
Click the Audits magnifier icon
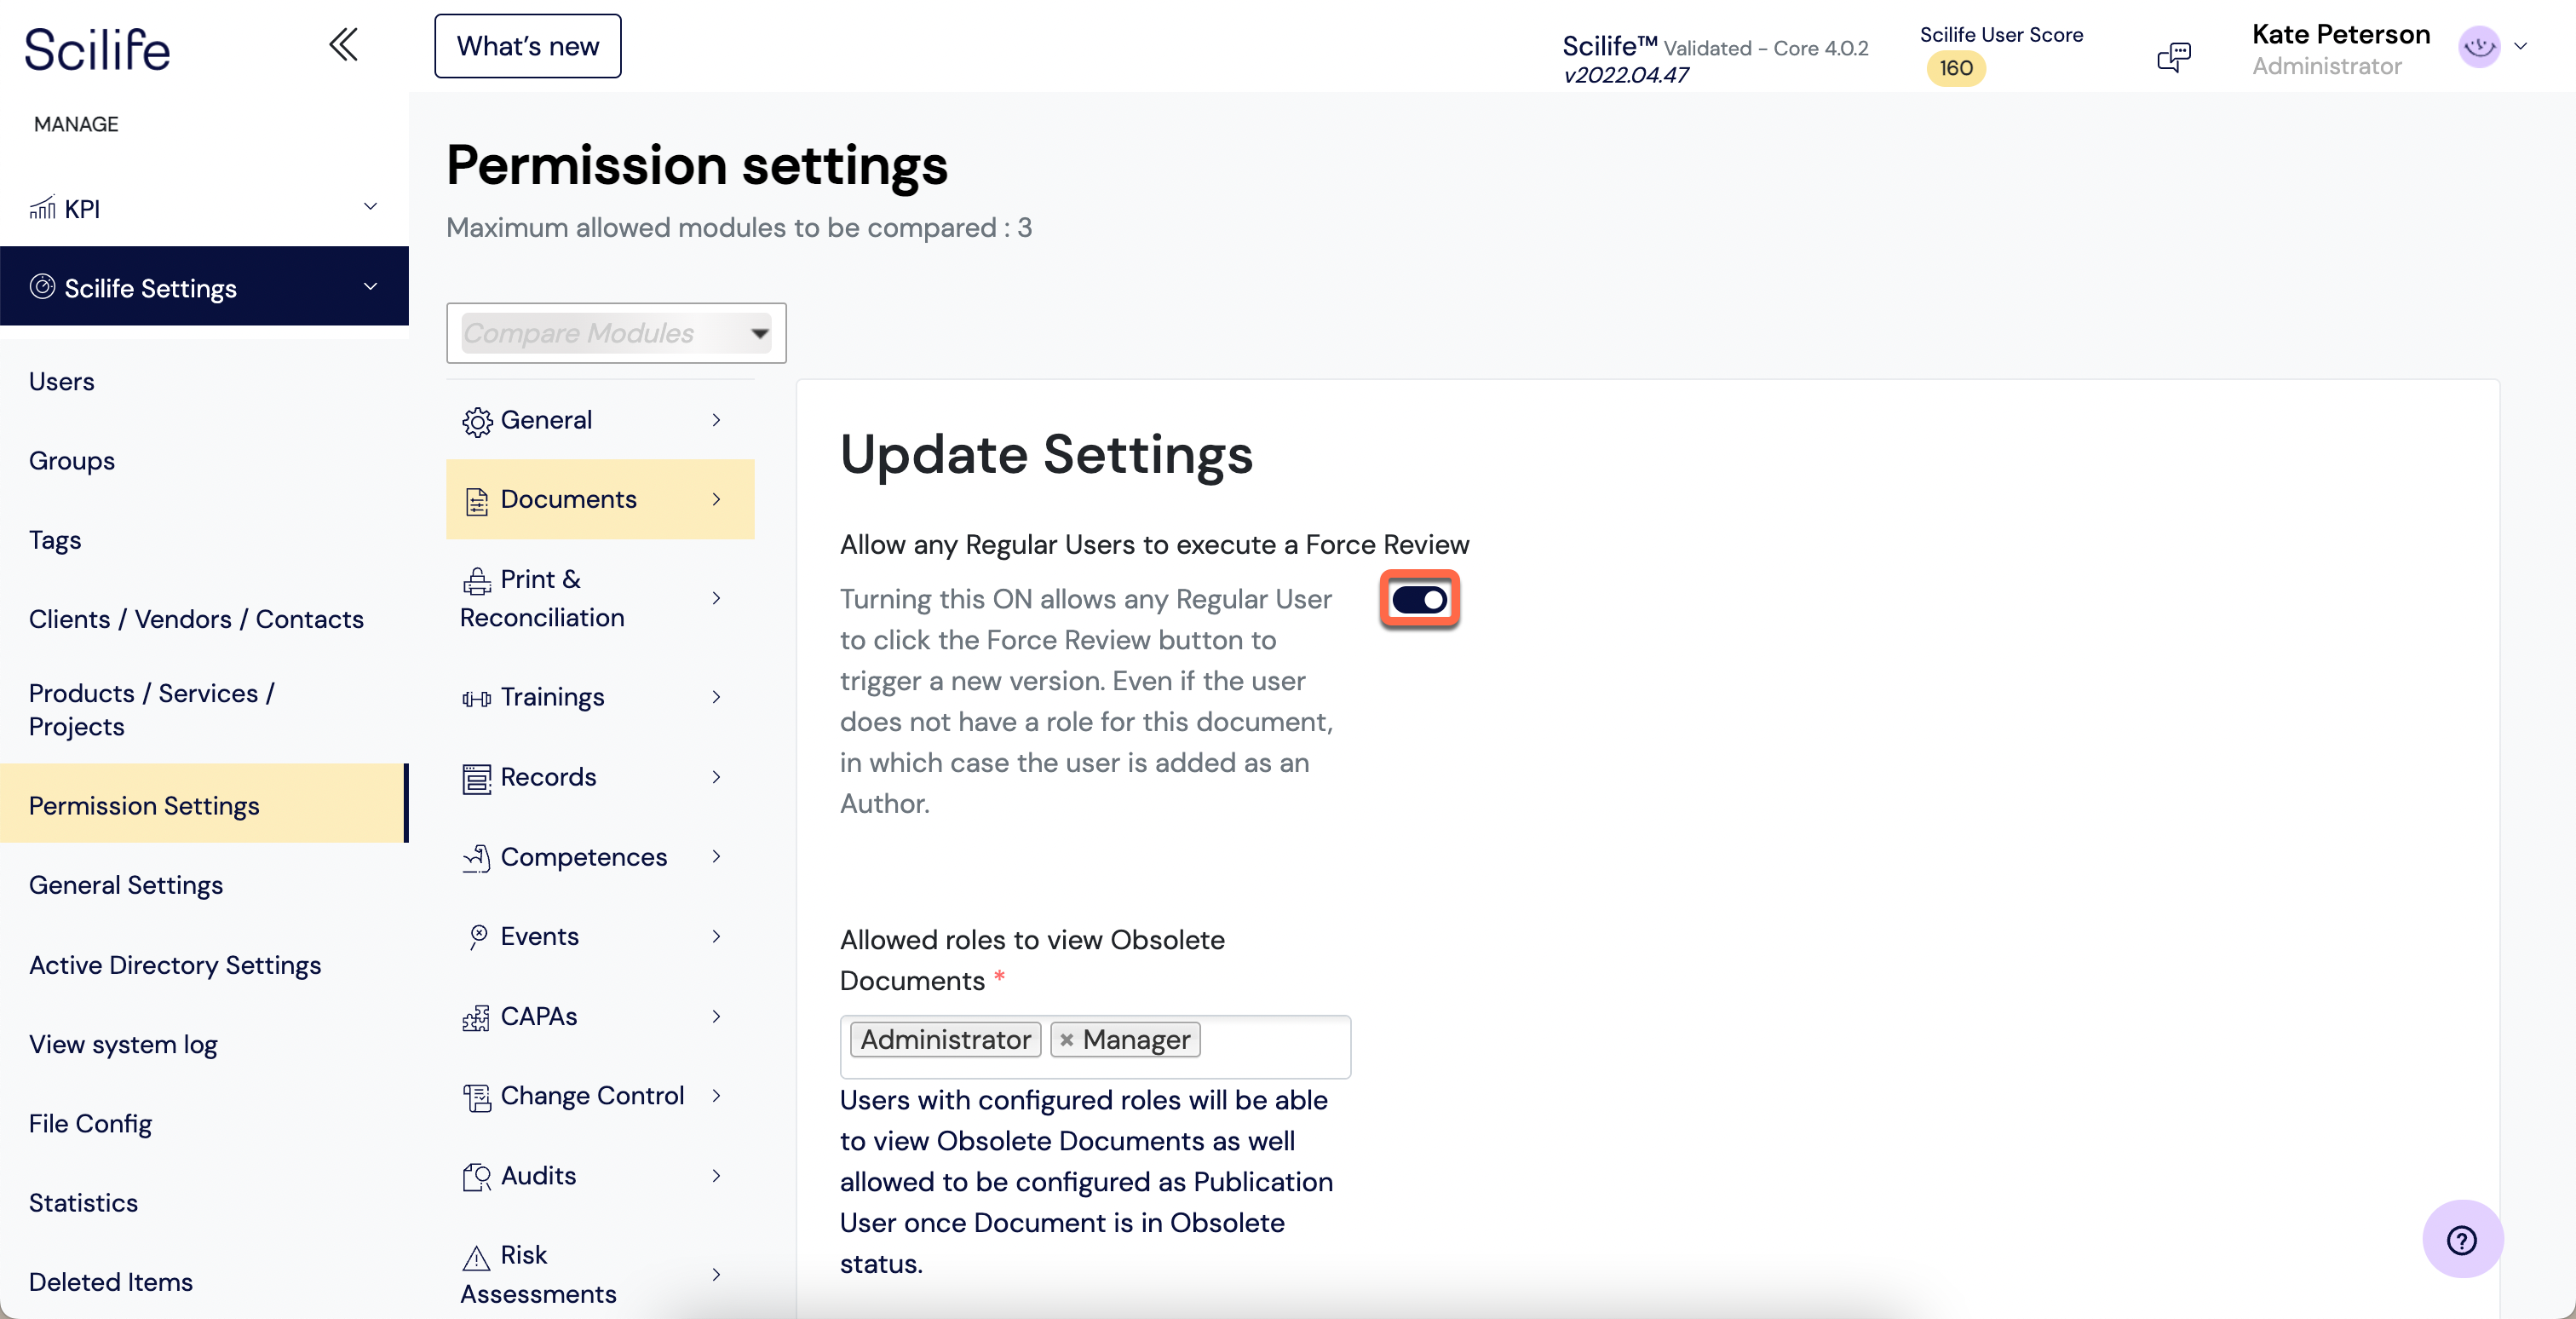coord(477,1177)
